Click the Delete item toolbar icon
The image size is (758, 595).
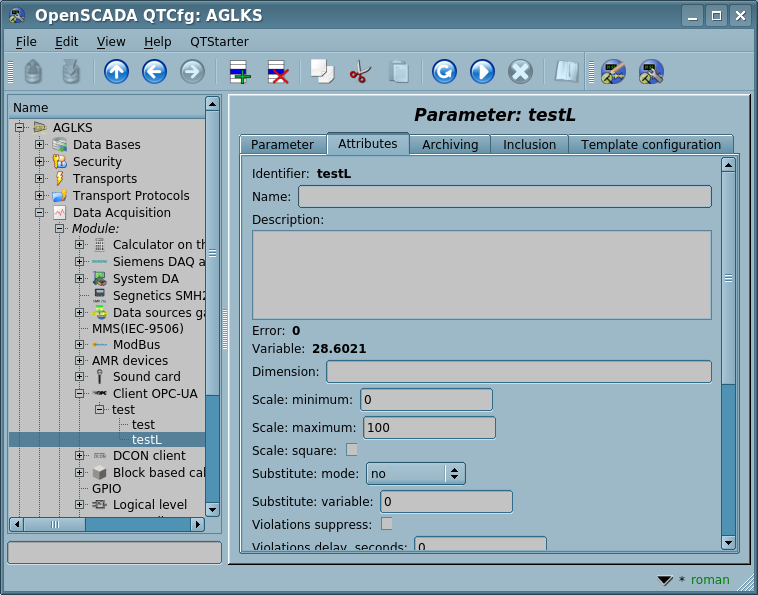click(277, 72)
